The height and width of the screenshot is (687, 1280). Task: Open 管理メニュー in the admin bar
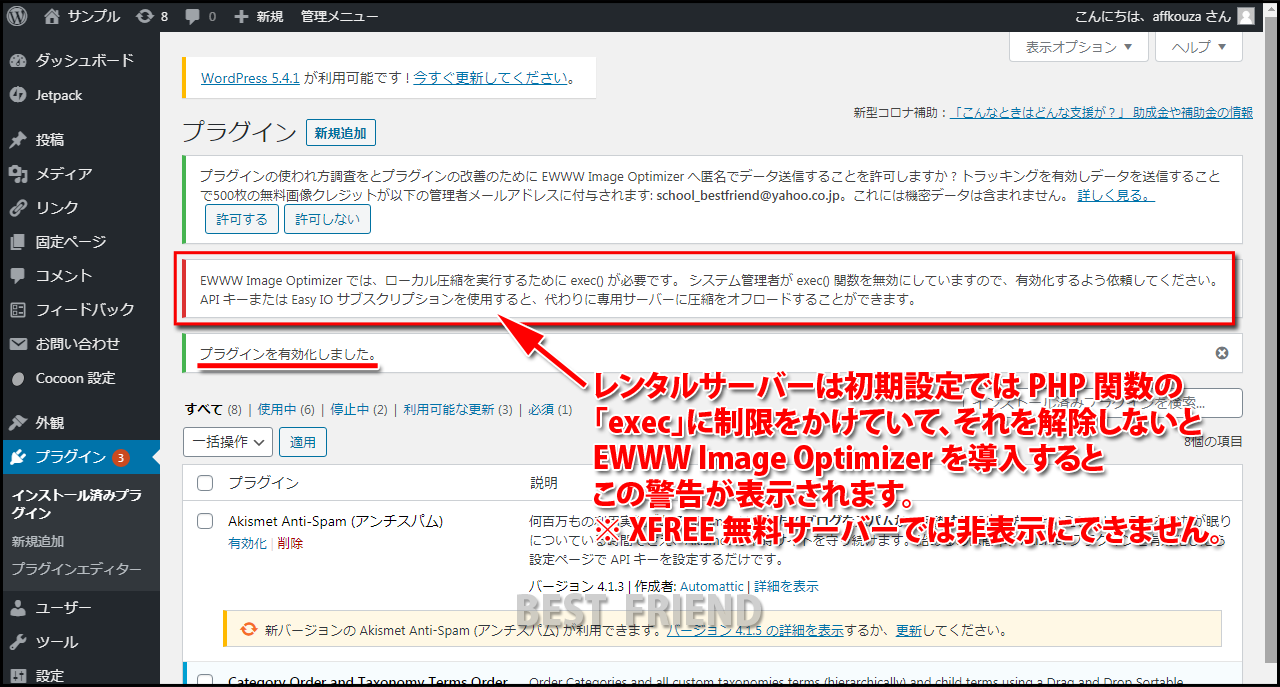point(339,16)
